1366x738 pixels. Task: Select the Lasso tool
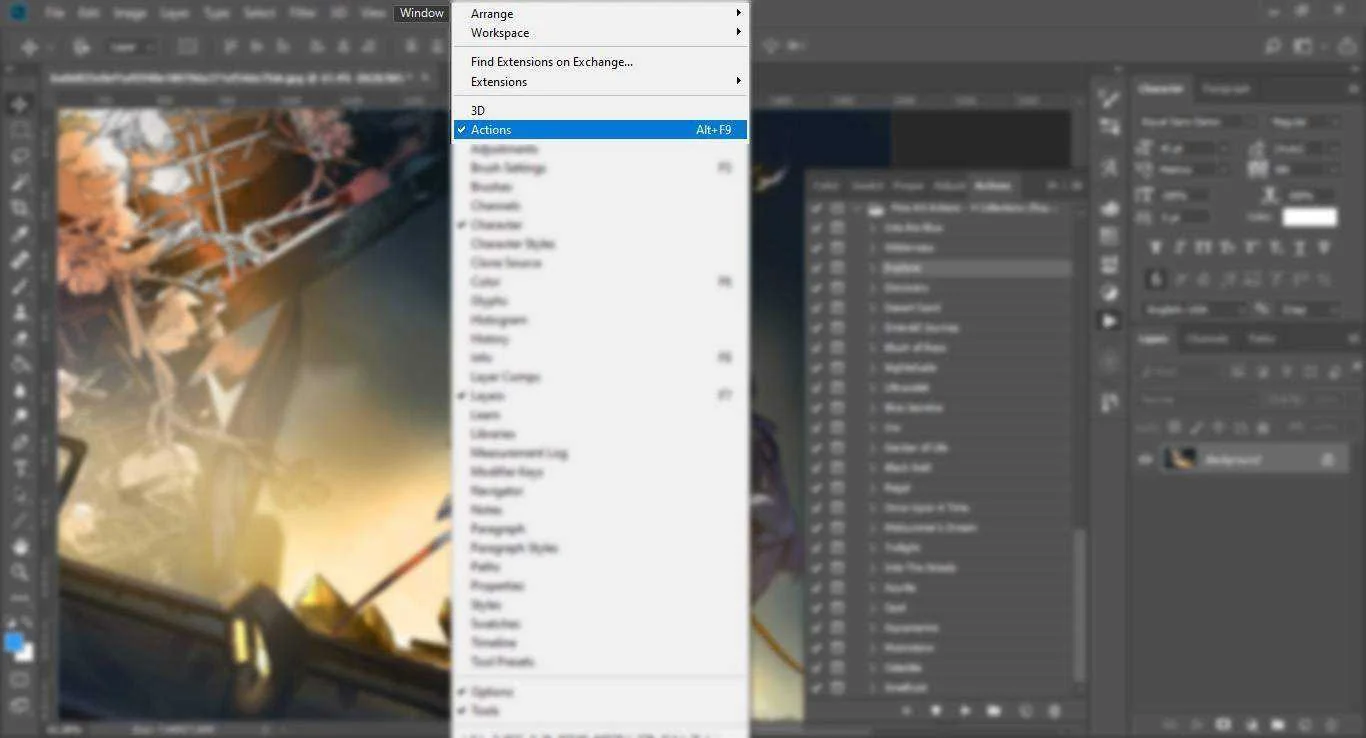(x=19, y=156)
